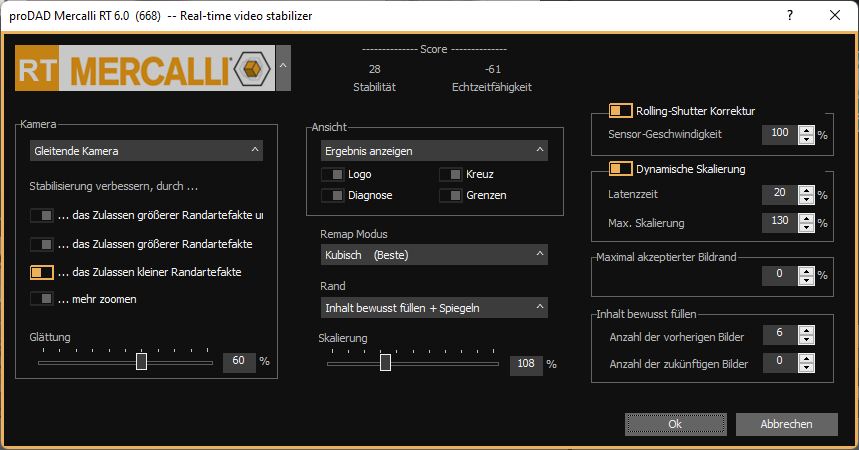Enable the Diagnose view option

tap(333, 195)
